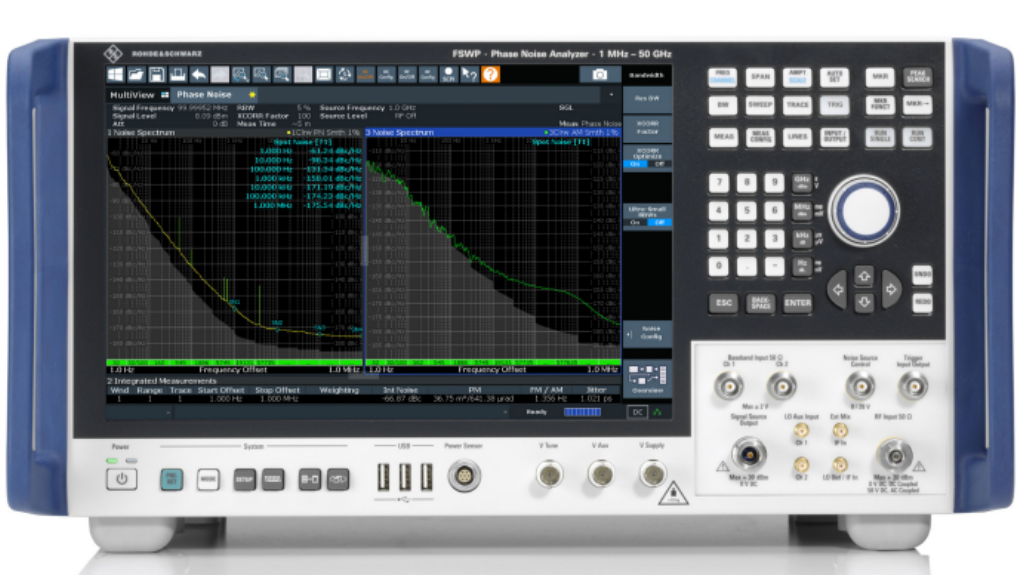Click the GHz unit key
1022x588 pixels.
pos(802,183)
